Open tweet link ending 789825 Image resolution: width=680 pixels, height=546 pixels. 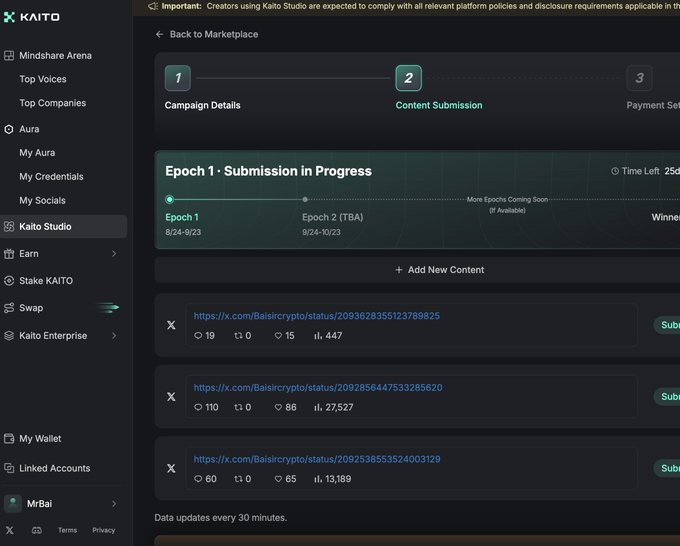point(317,316)
